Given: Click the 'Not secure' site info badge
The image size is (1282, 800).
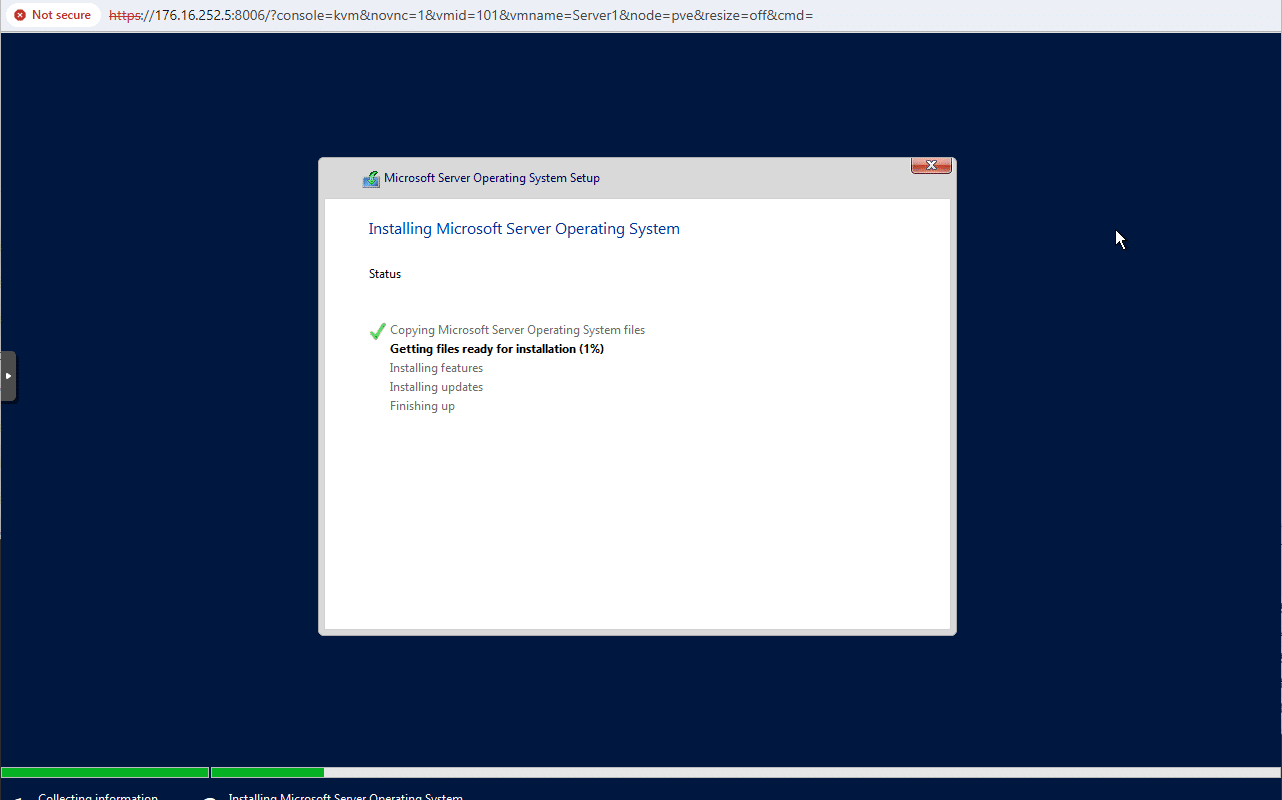Looking at the screenshot, I should 52,15.
